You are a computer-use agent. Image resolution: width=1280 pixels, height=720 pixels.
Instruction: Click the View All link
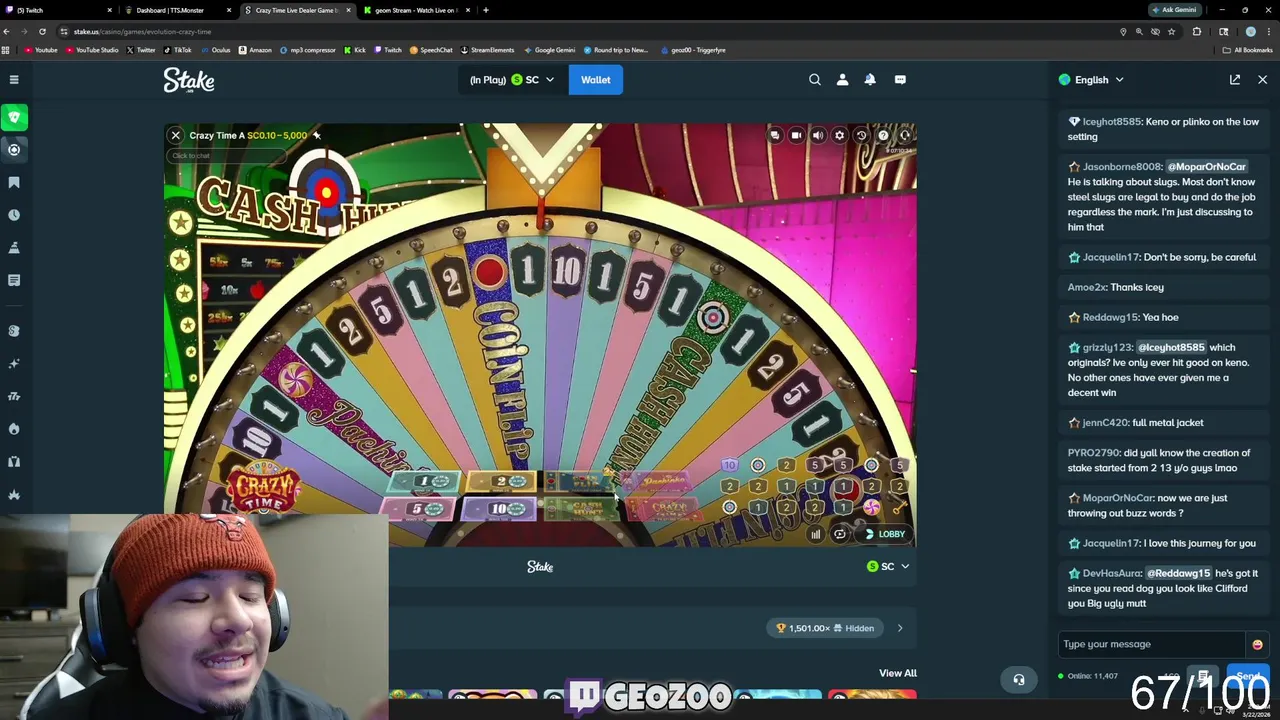click(x=897, y=673)
